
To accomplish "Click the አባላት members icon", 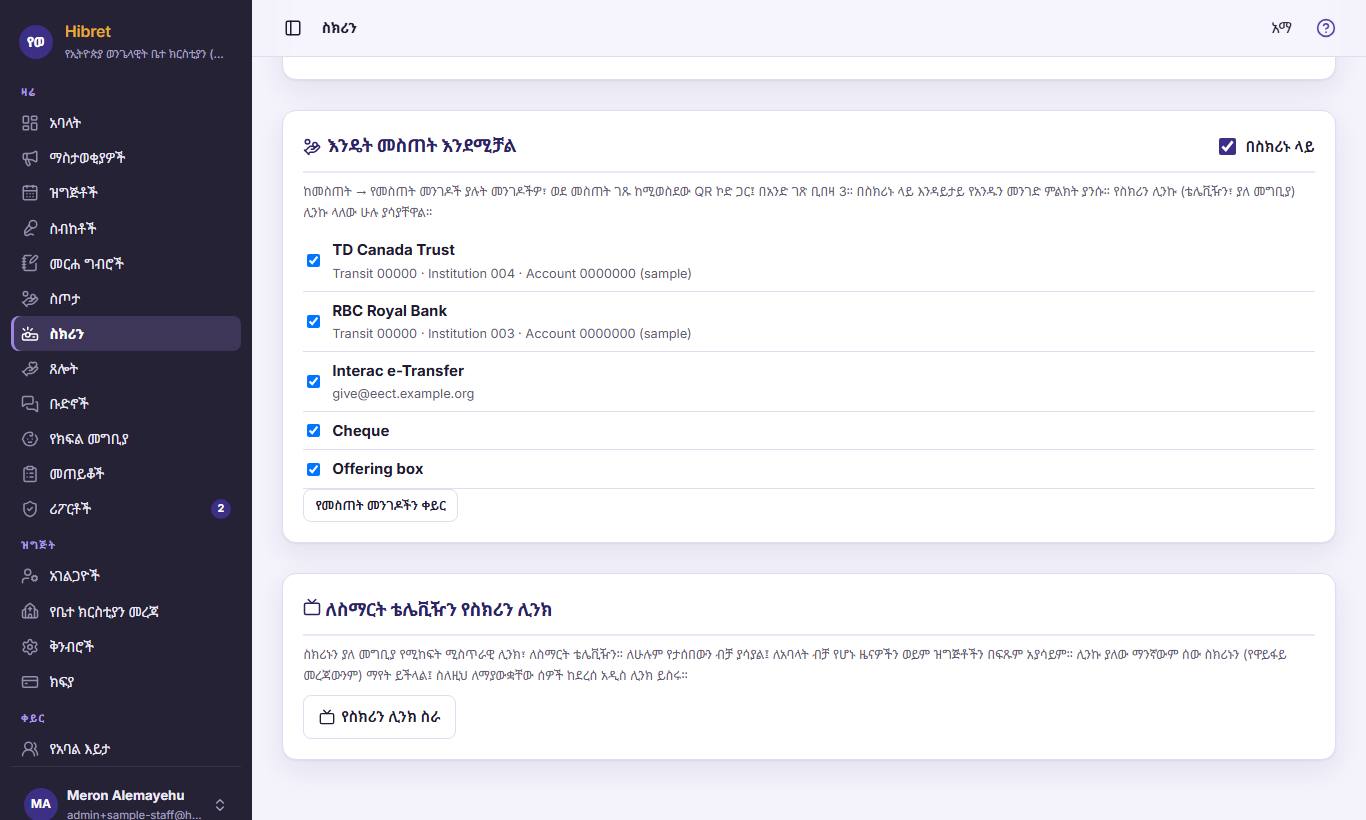I will click(x=30, y=123).
